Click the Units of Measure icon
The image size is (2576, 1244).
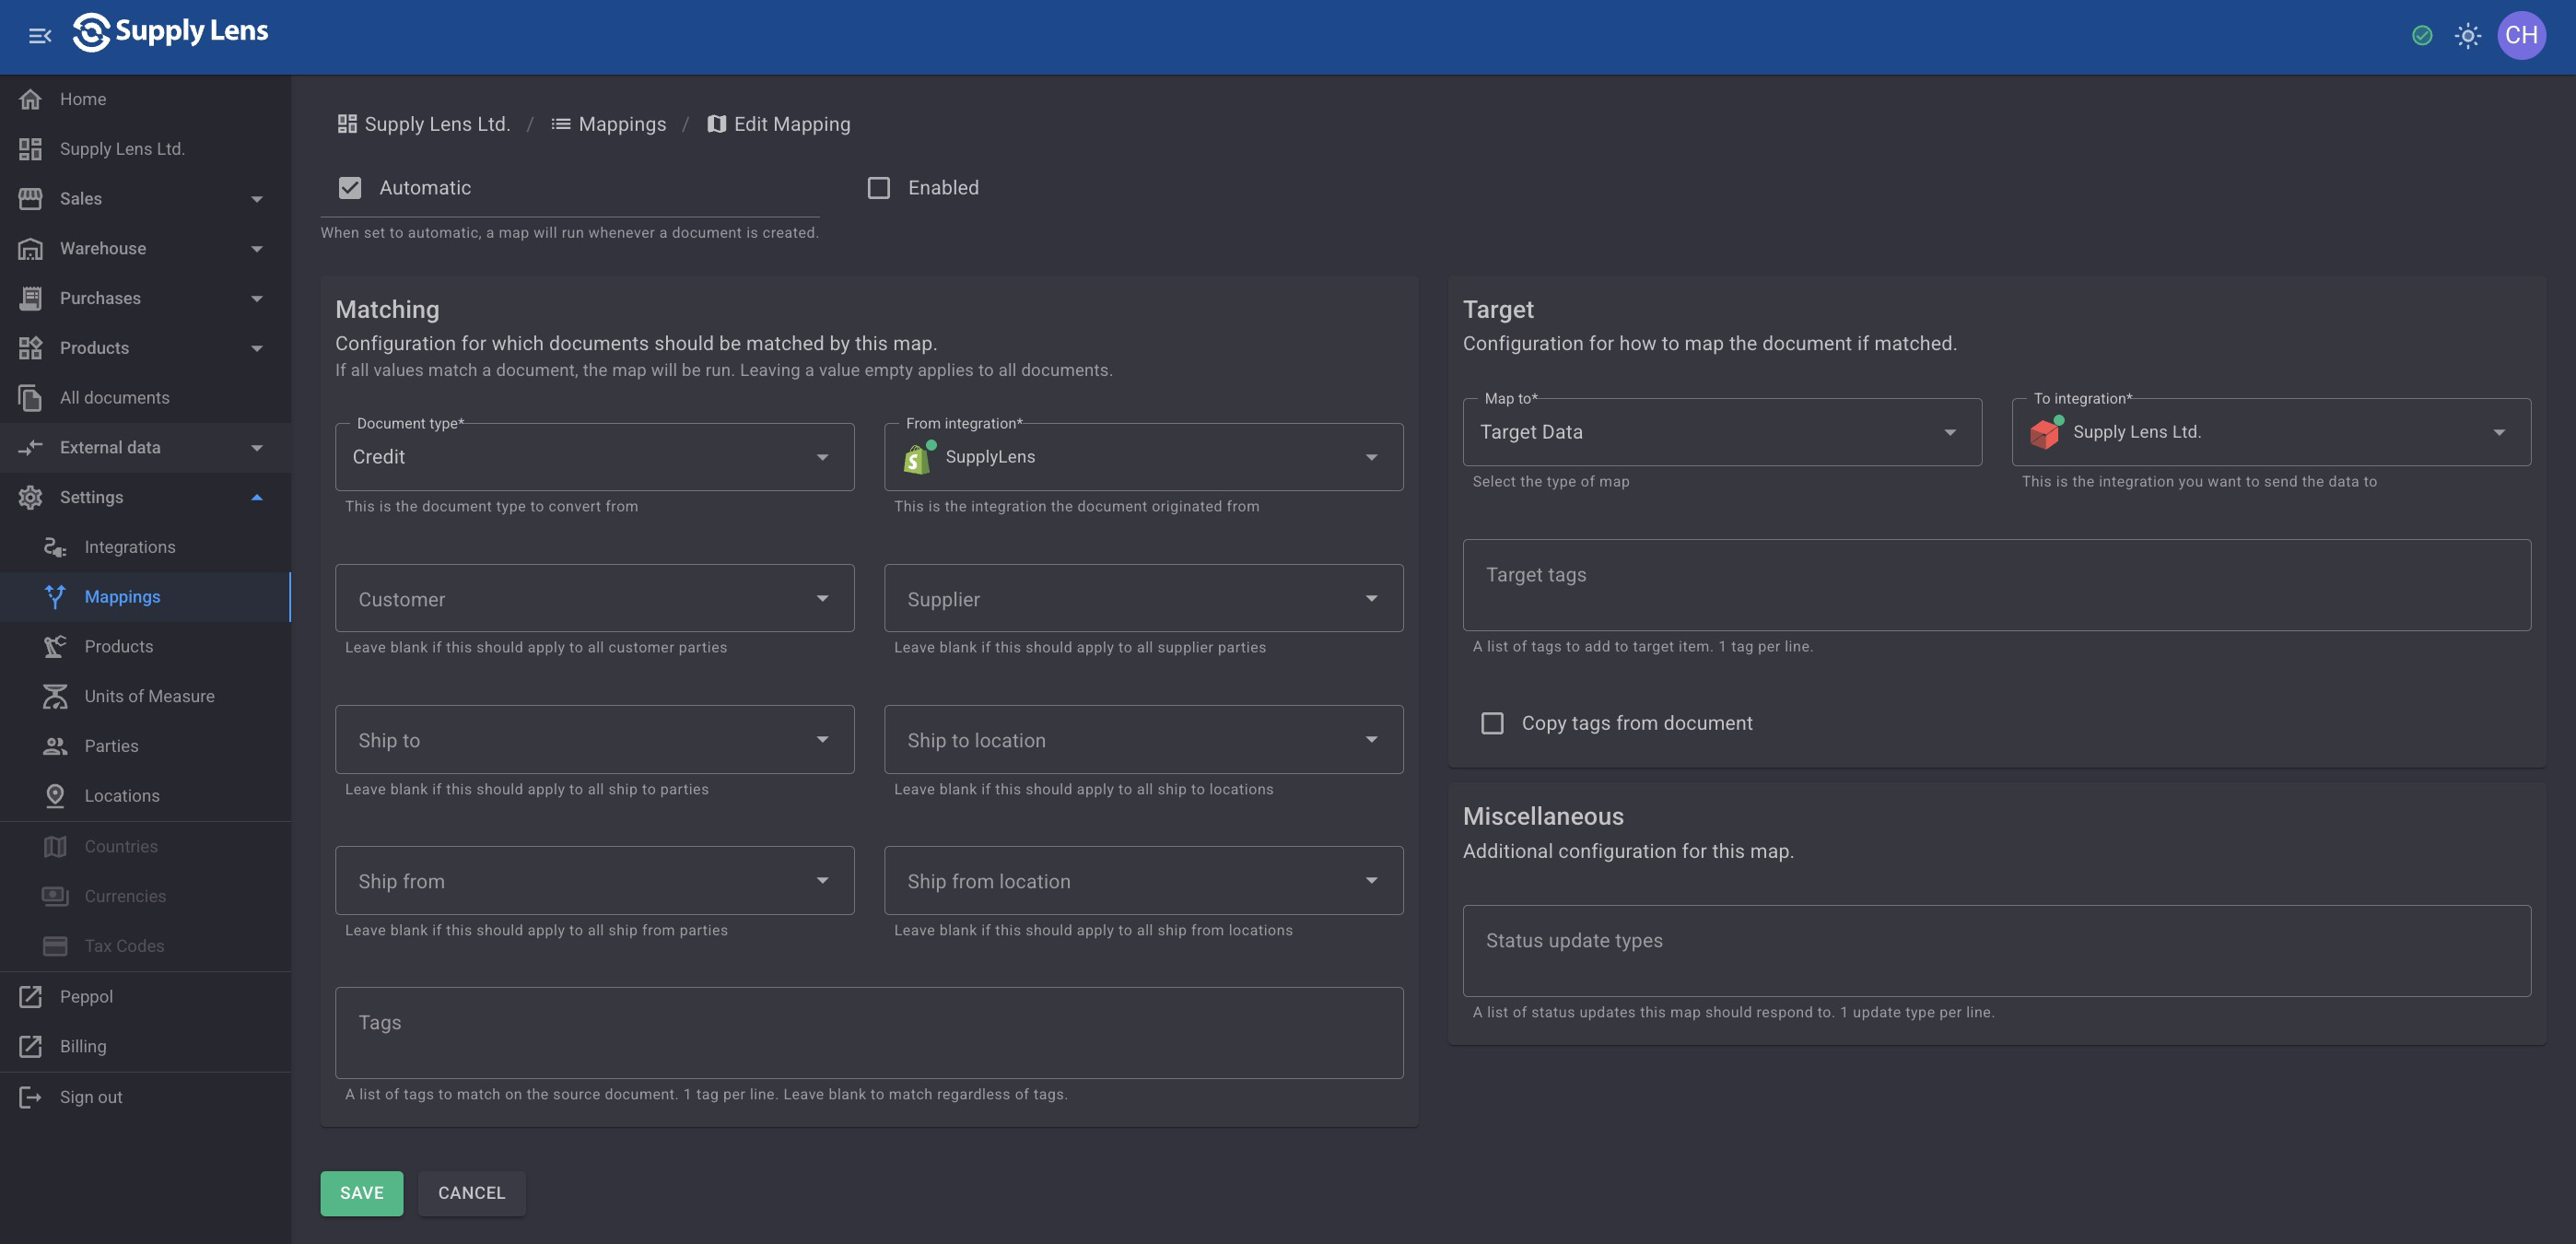(x=55, y=696)
